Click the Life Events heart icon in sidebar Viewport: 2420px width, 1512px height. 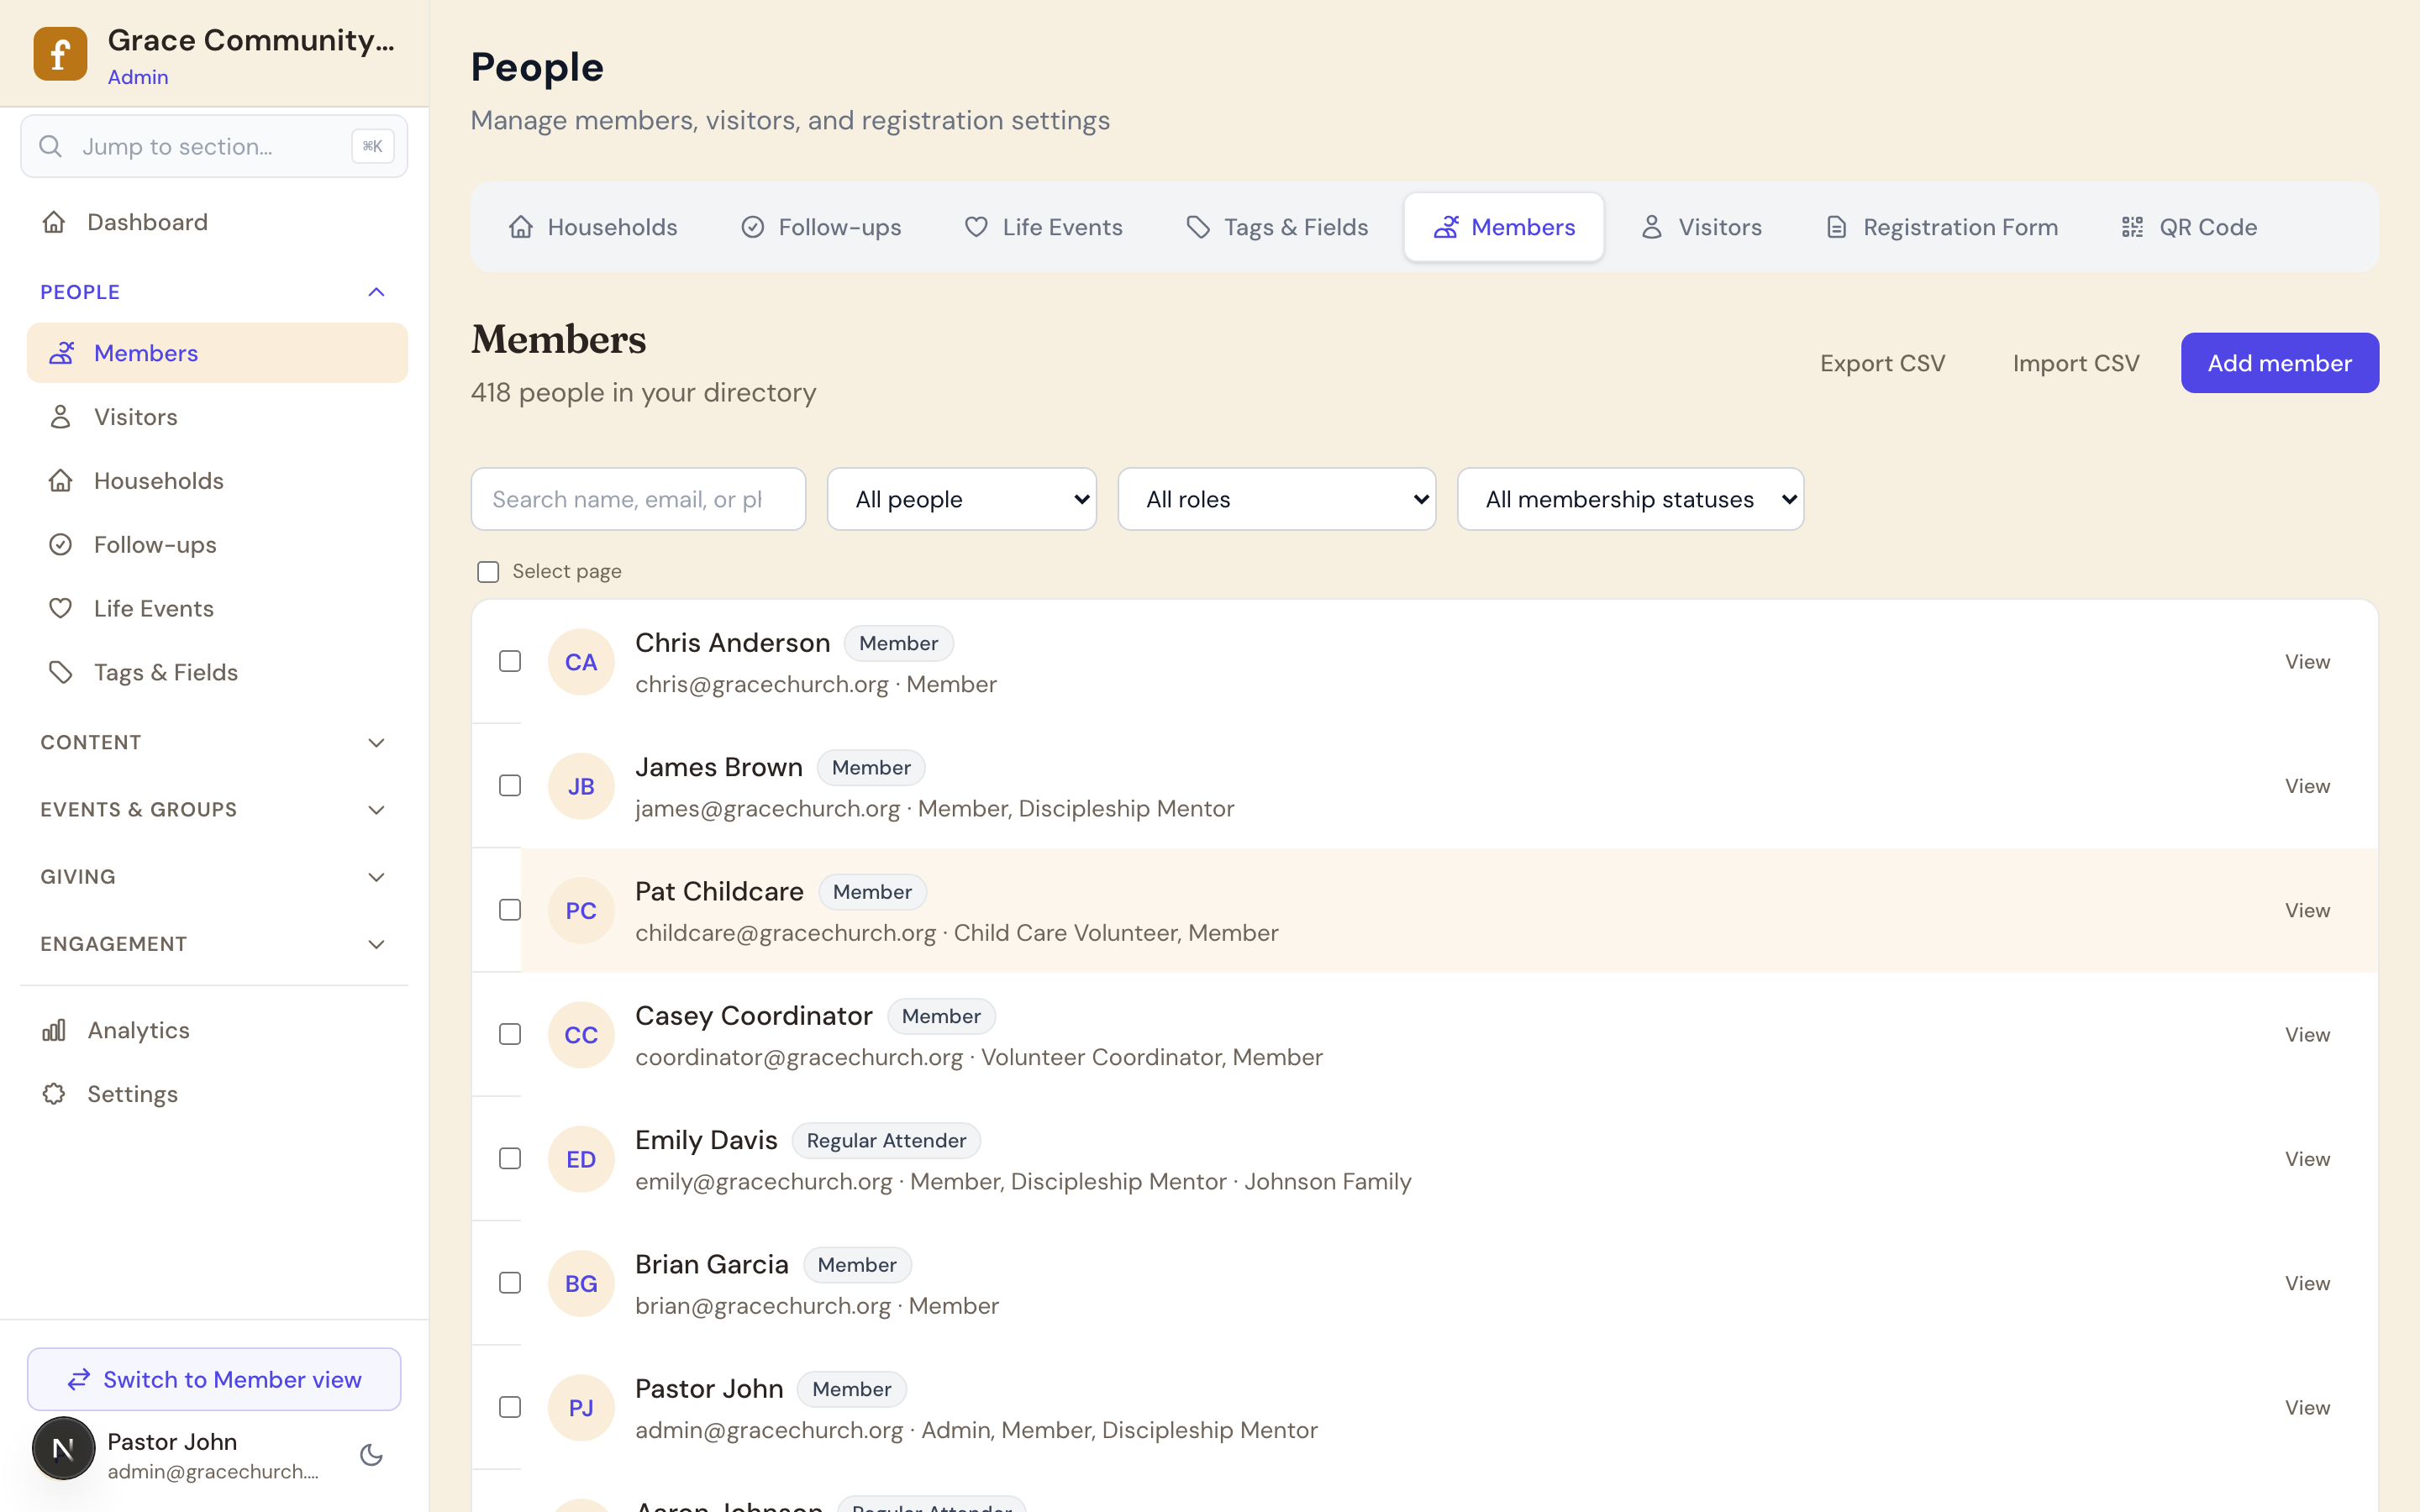coord(61,608)
